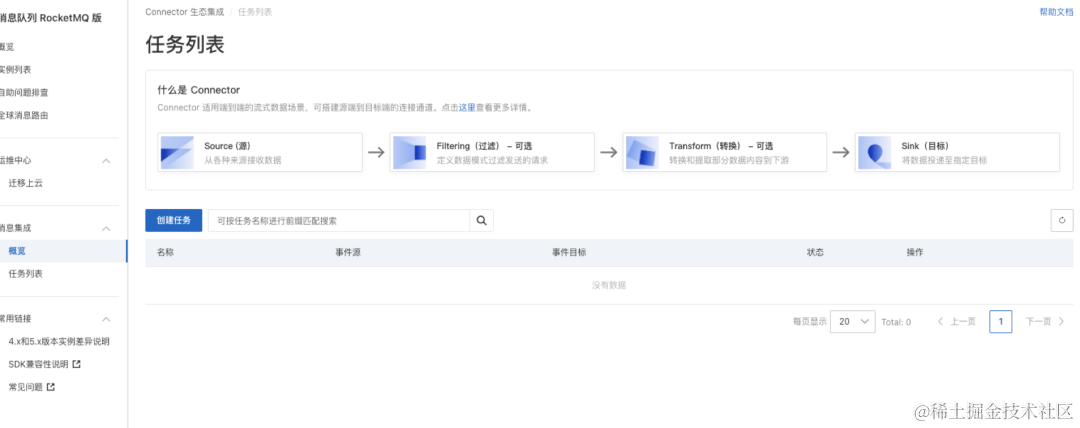Click the 事件源 column header
This screenshot has width=1080, height=428.
pos(348,253)
